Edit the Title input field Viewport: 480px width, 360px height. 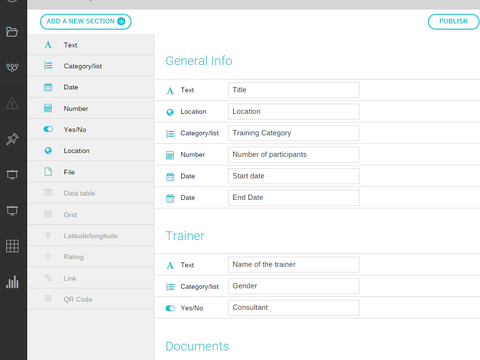294,90
